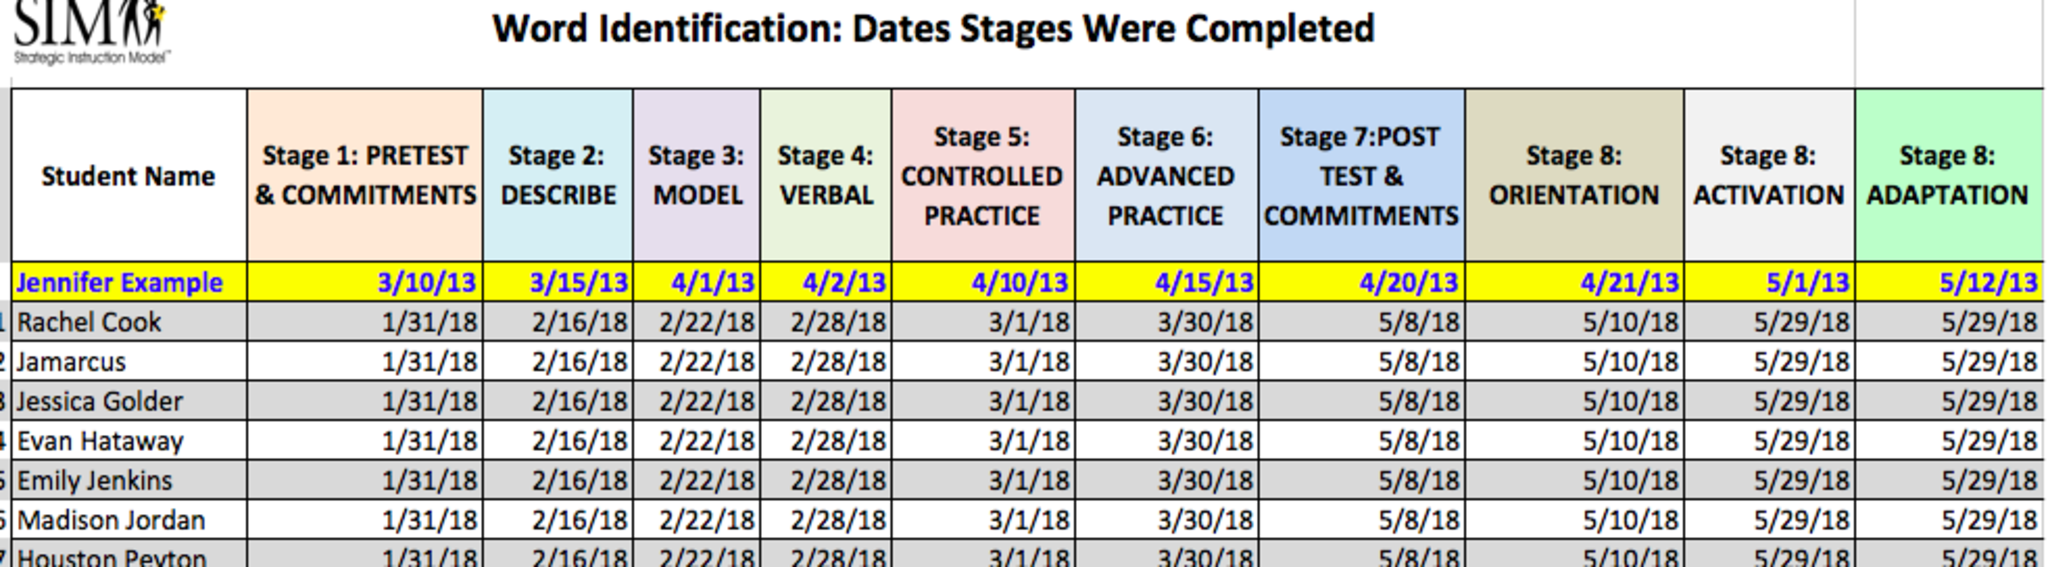This screenshot has height=567, width=2048.
Task: Select the Stage 8: ACTIVATION header cell
Action: tap(1768, 175)
